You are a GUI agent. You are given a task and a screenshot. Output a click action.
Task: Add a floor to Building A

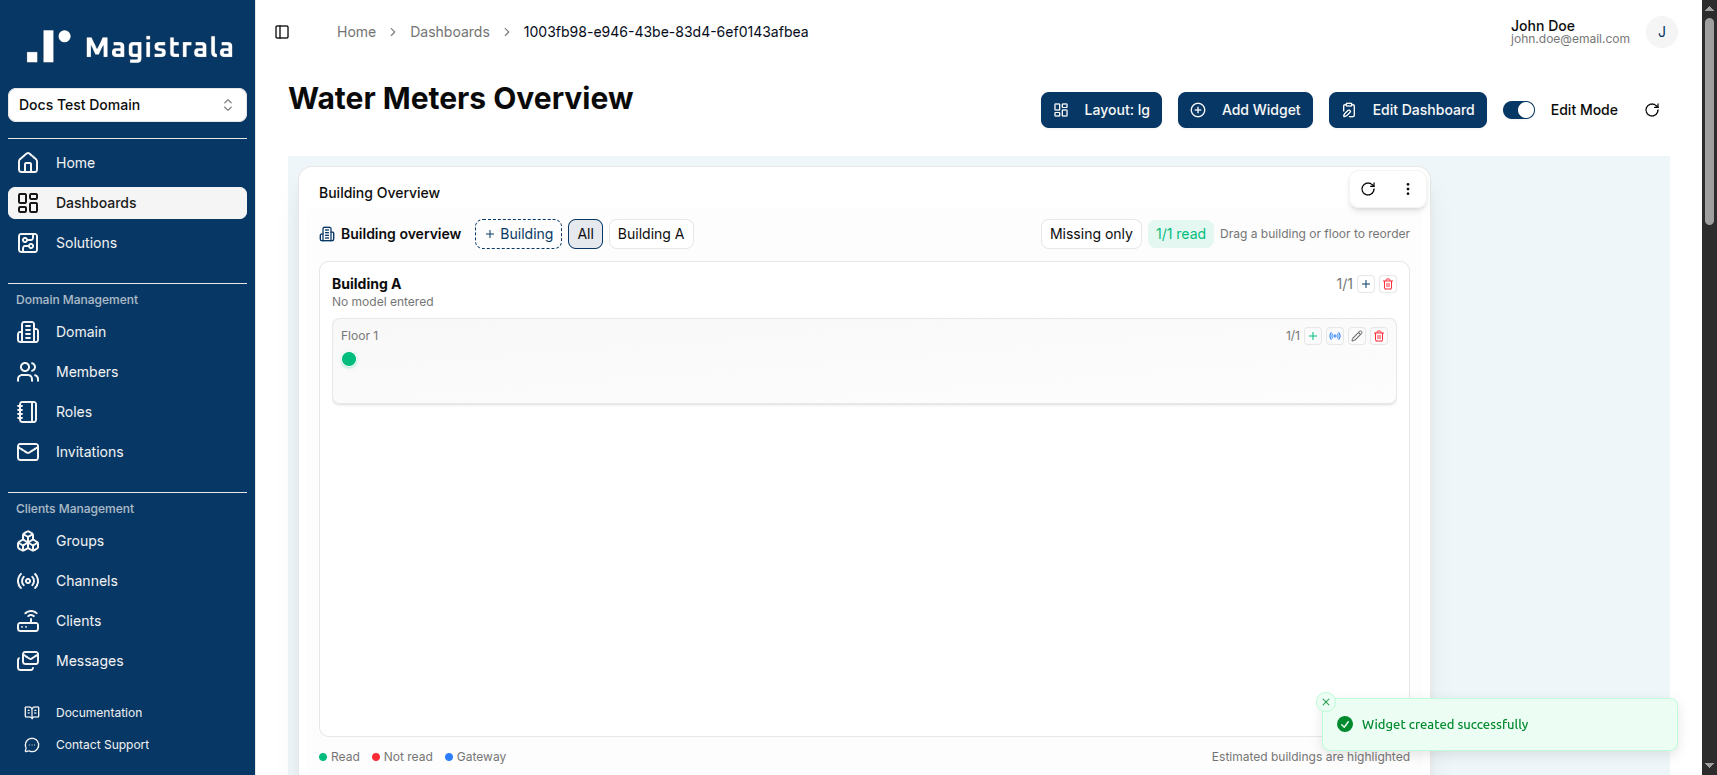click(x=1366, y=284)
